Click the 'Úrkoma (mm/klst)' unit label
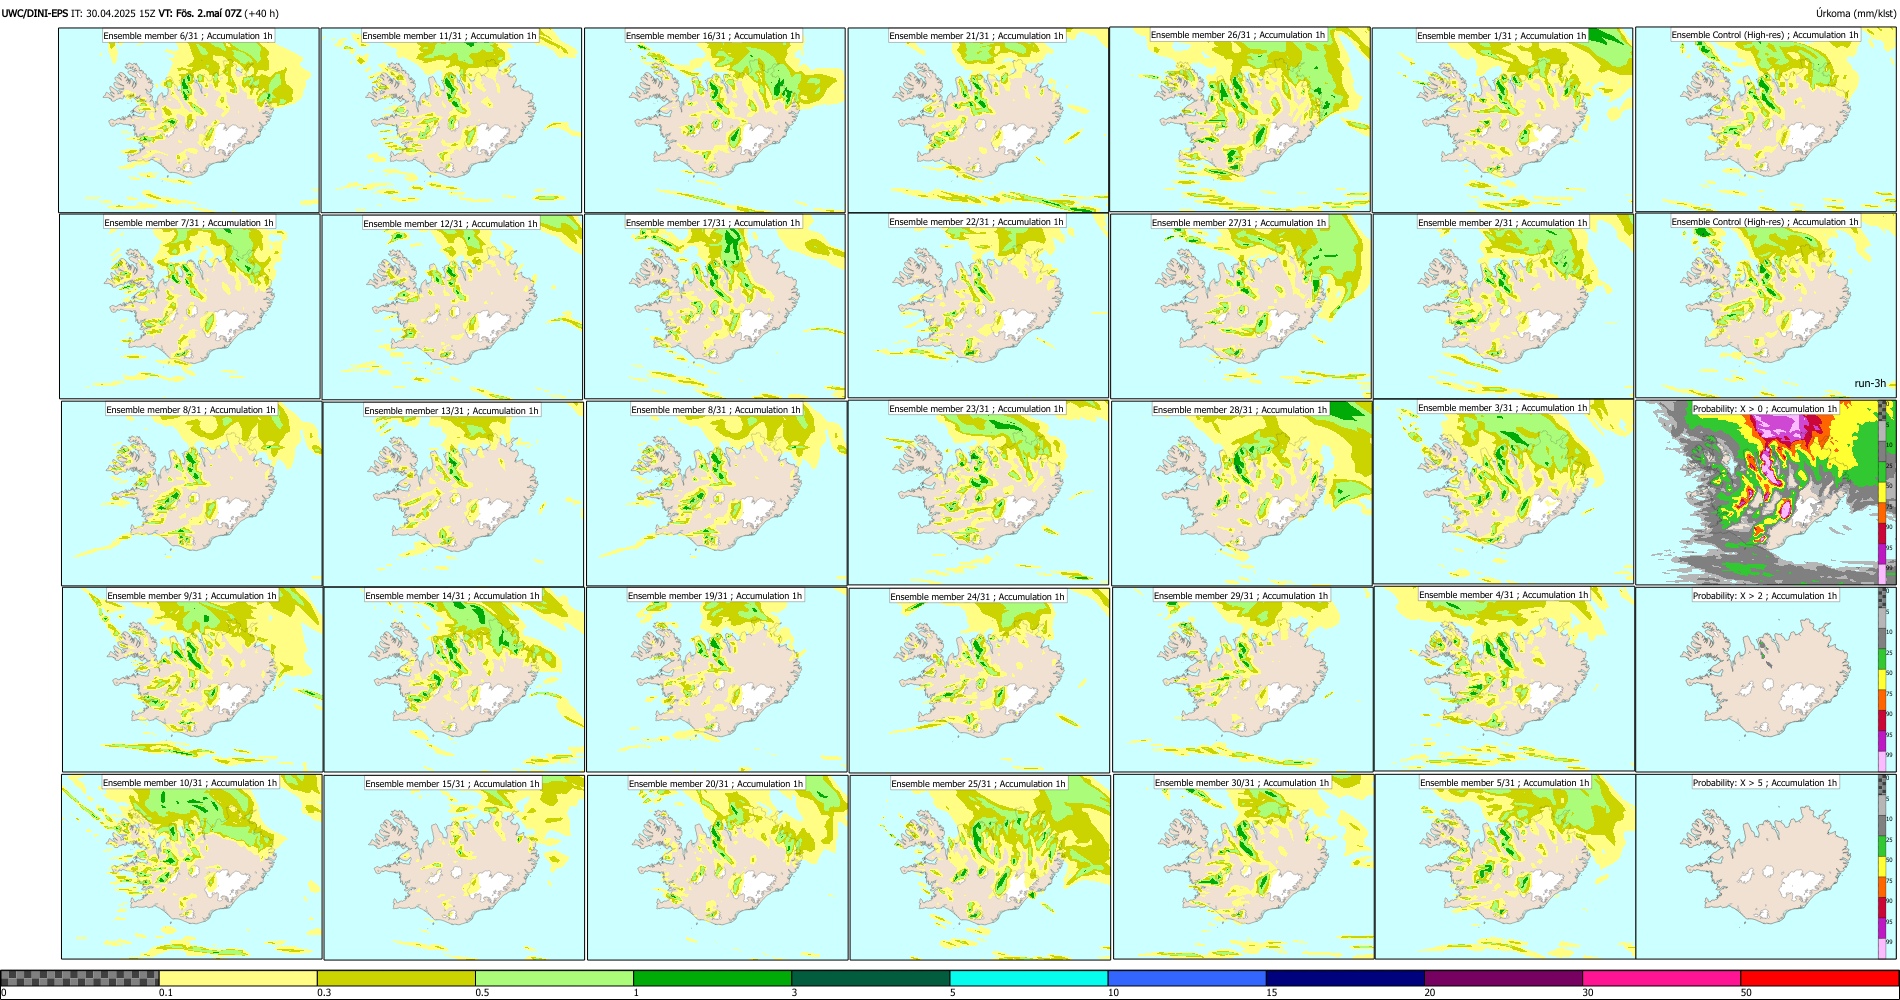This screenshot has width=1900, height=1000. pyautogui.click(x=1856, y=13)
